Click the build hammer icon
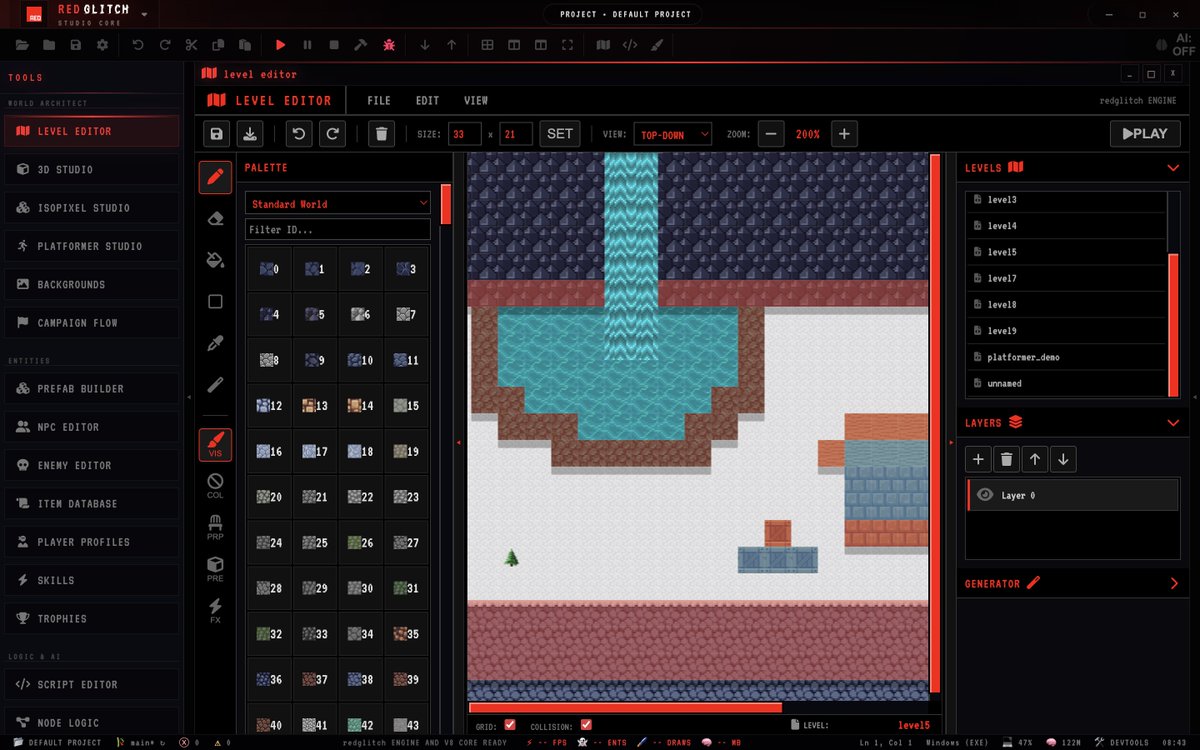Screen dimensions: 1200x750 coord(361,45)
